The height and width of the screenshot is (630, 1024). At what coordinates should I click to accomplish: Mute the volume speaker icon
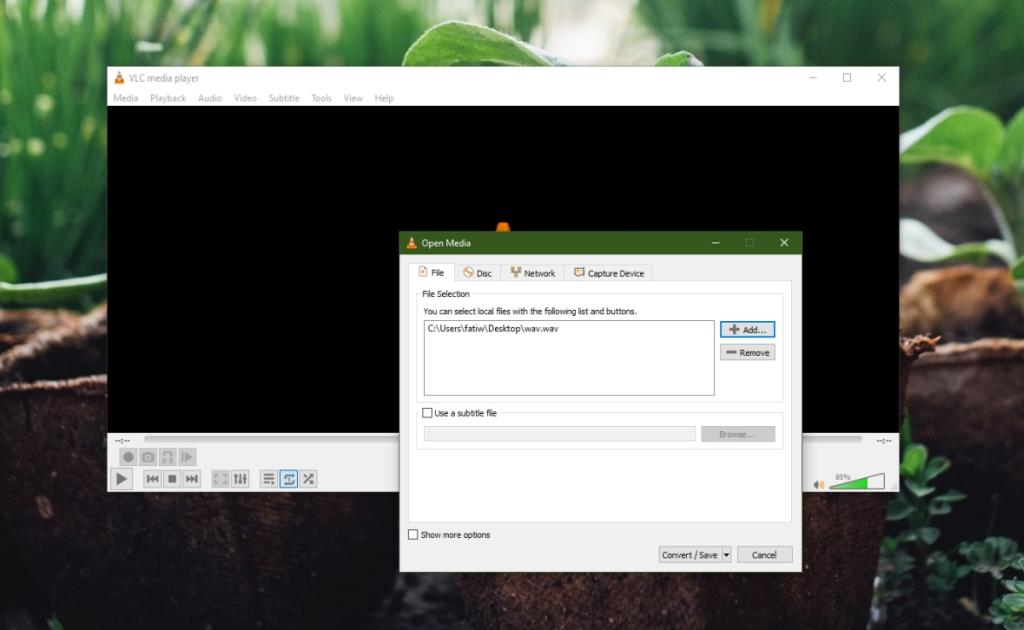[818, 481]
